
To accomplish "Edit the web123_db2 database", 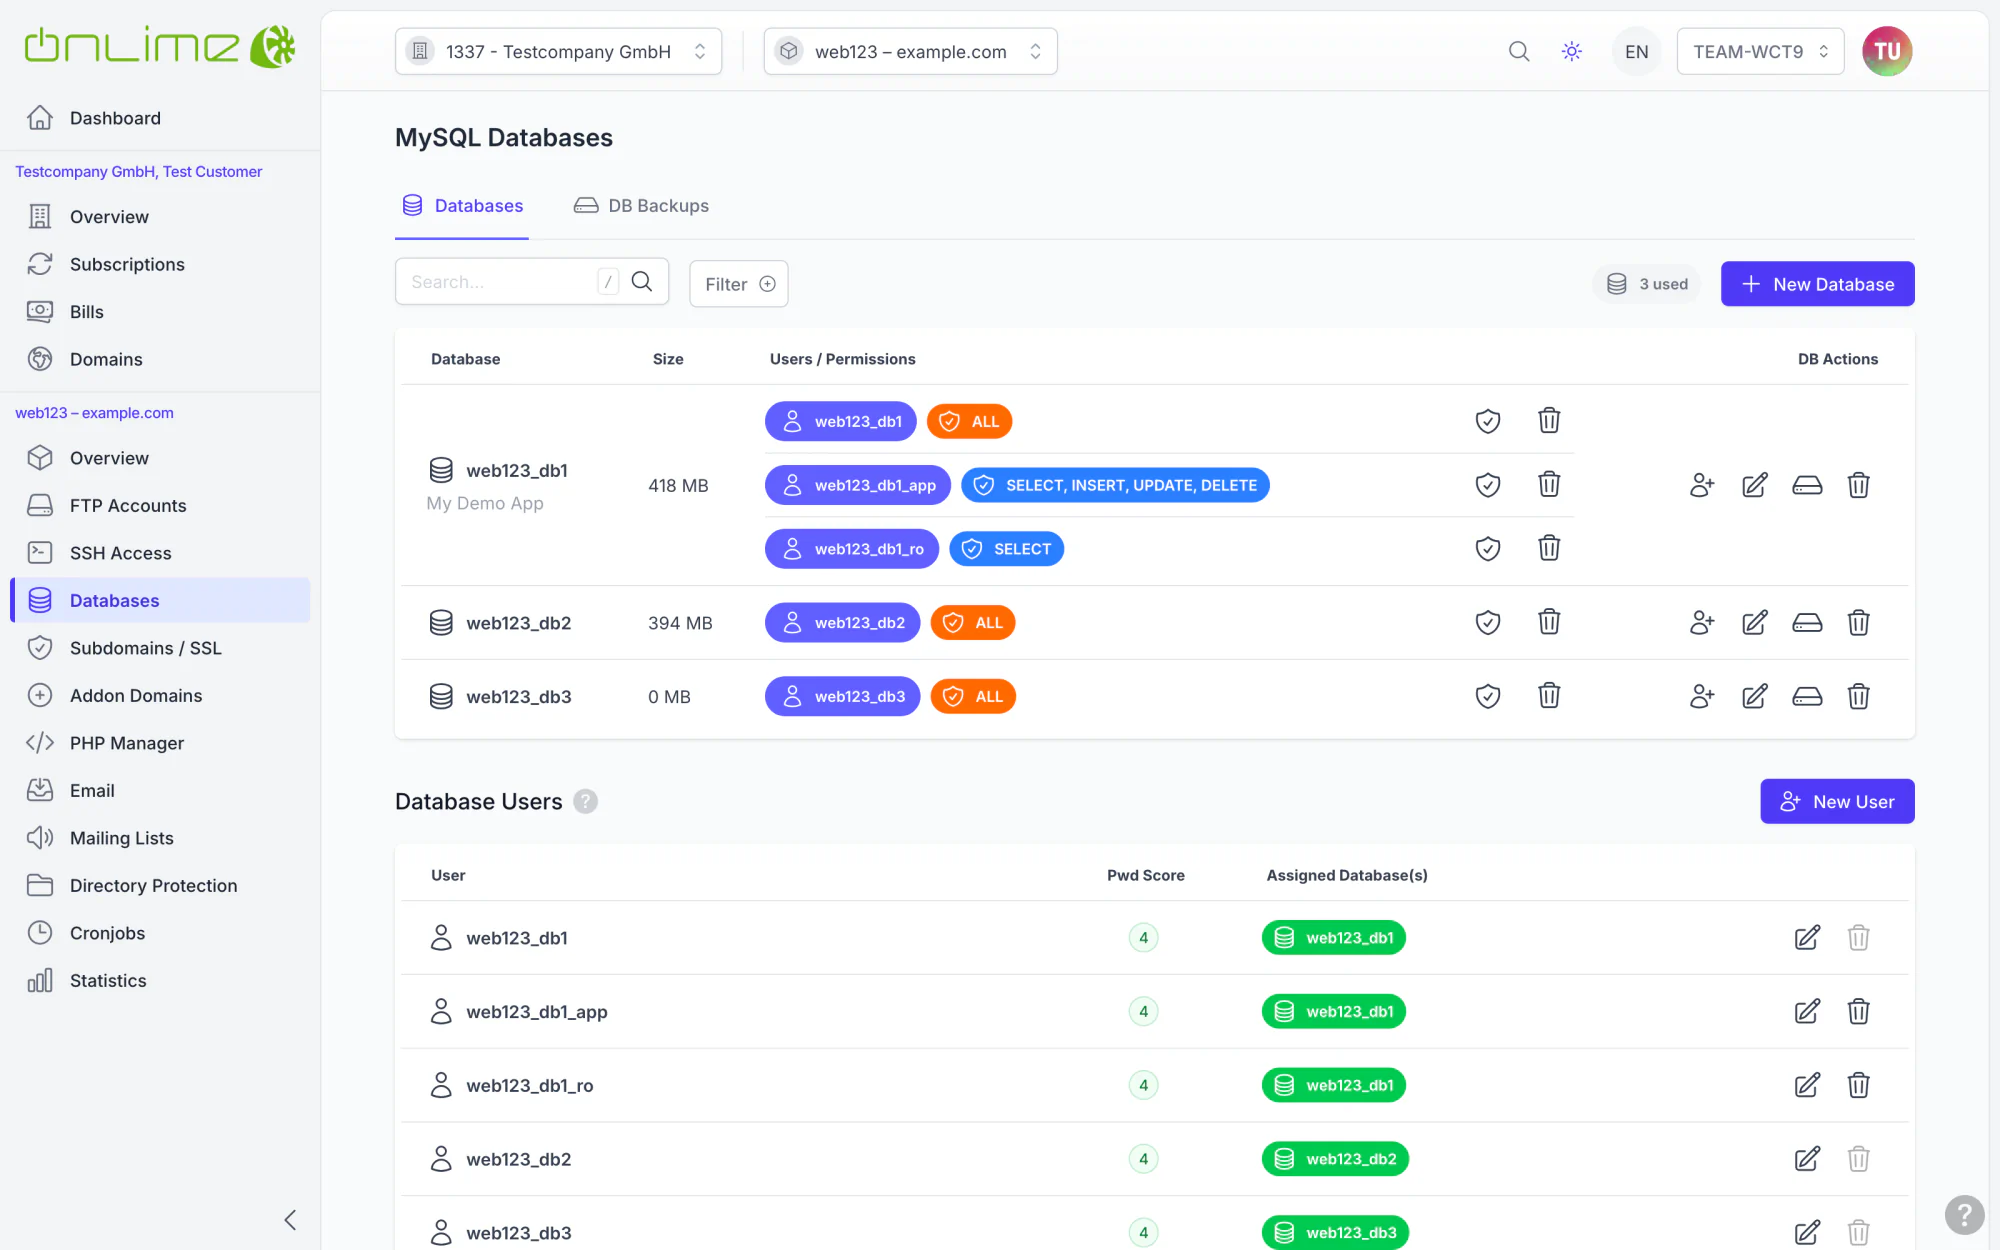I will [x=1754, y=622].
